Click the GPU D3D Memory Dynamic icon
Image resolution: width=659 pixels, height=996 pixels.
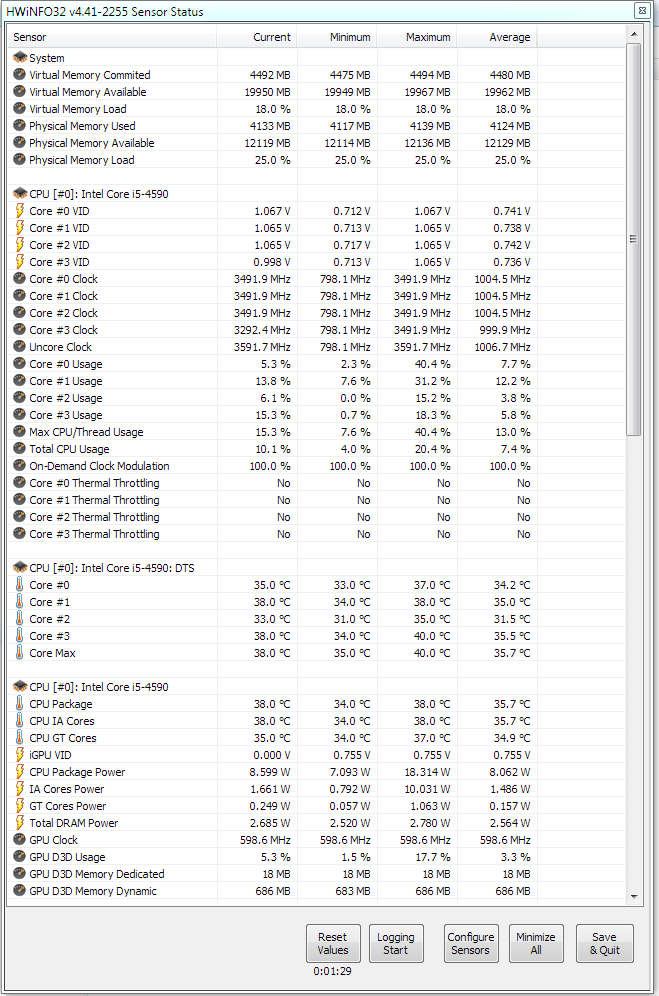tap(20, 891)
